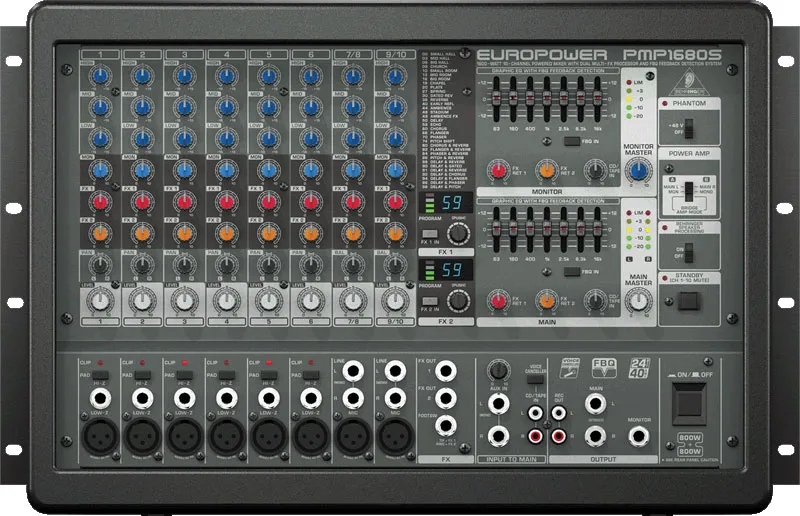
Task: Click the channel 2 white LEVEL knob
Action: (x=142, y=299)
